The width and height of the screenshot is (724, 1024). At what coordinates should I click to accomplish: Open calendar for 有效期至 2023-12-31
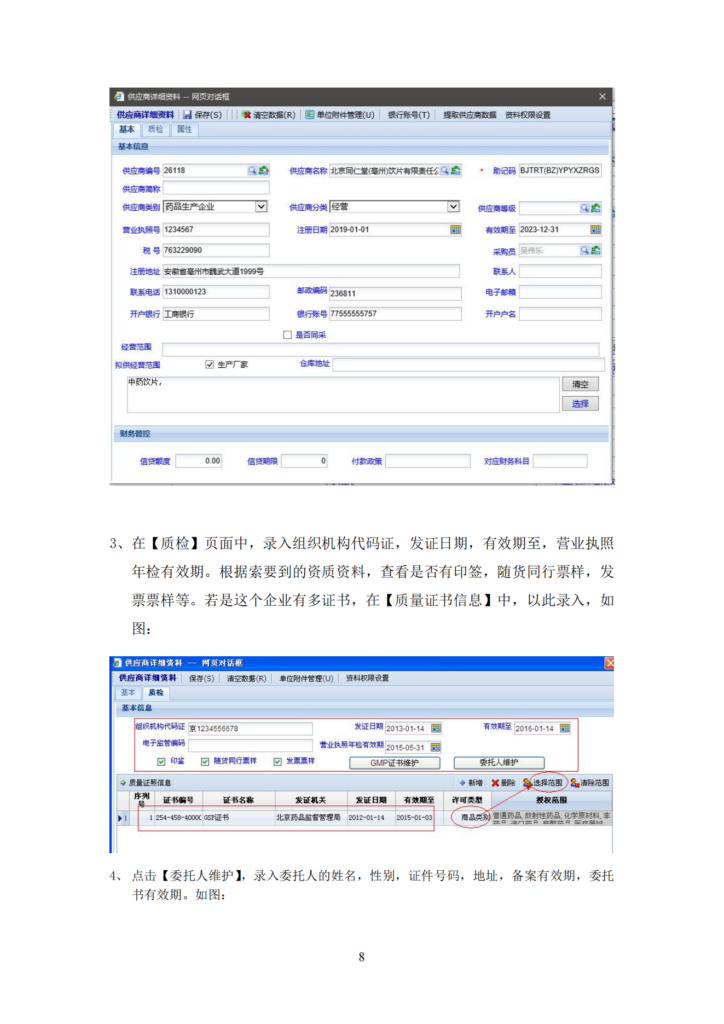(595, 230)
